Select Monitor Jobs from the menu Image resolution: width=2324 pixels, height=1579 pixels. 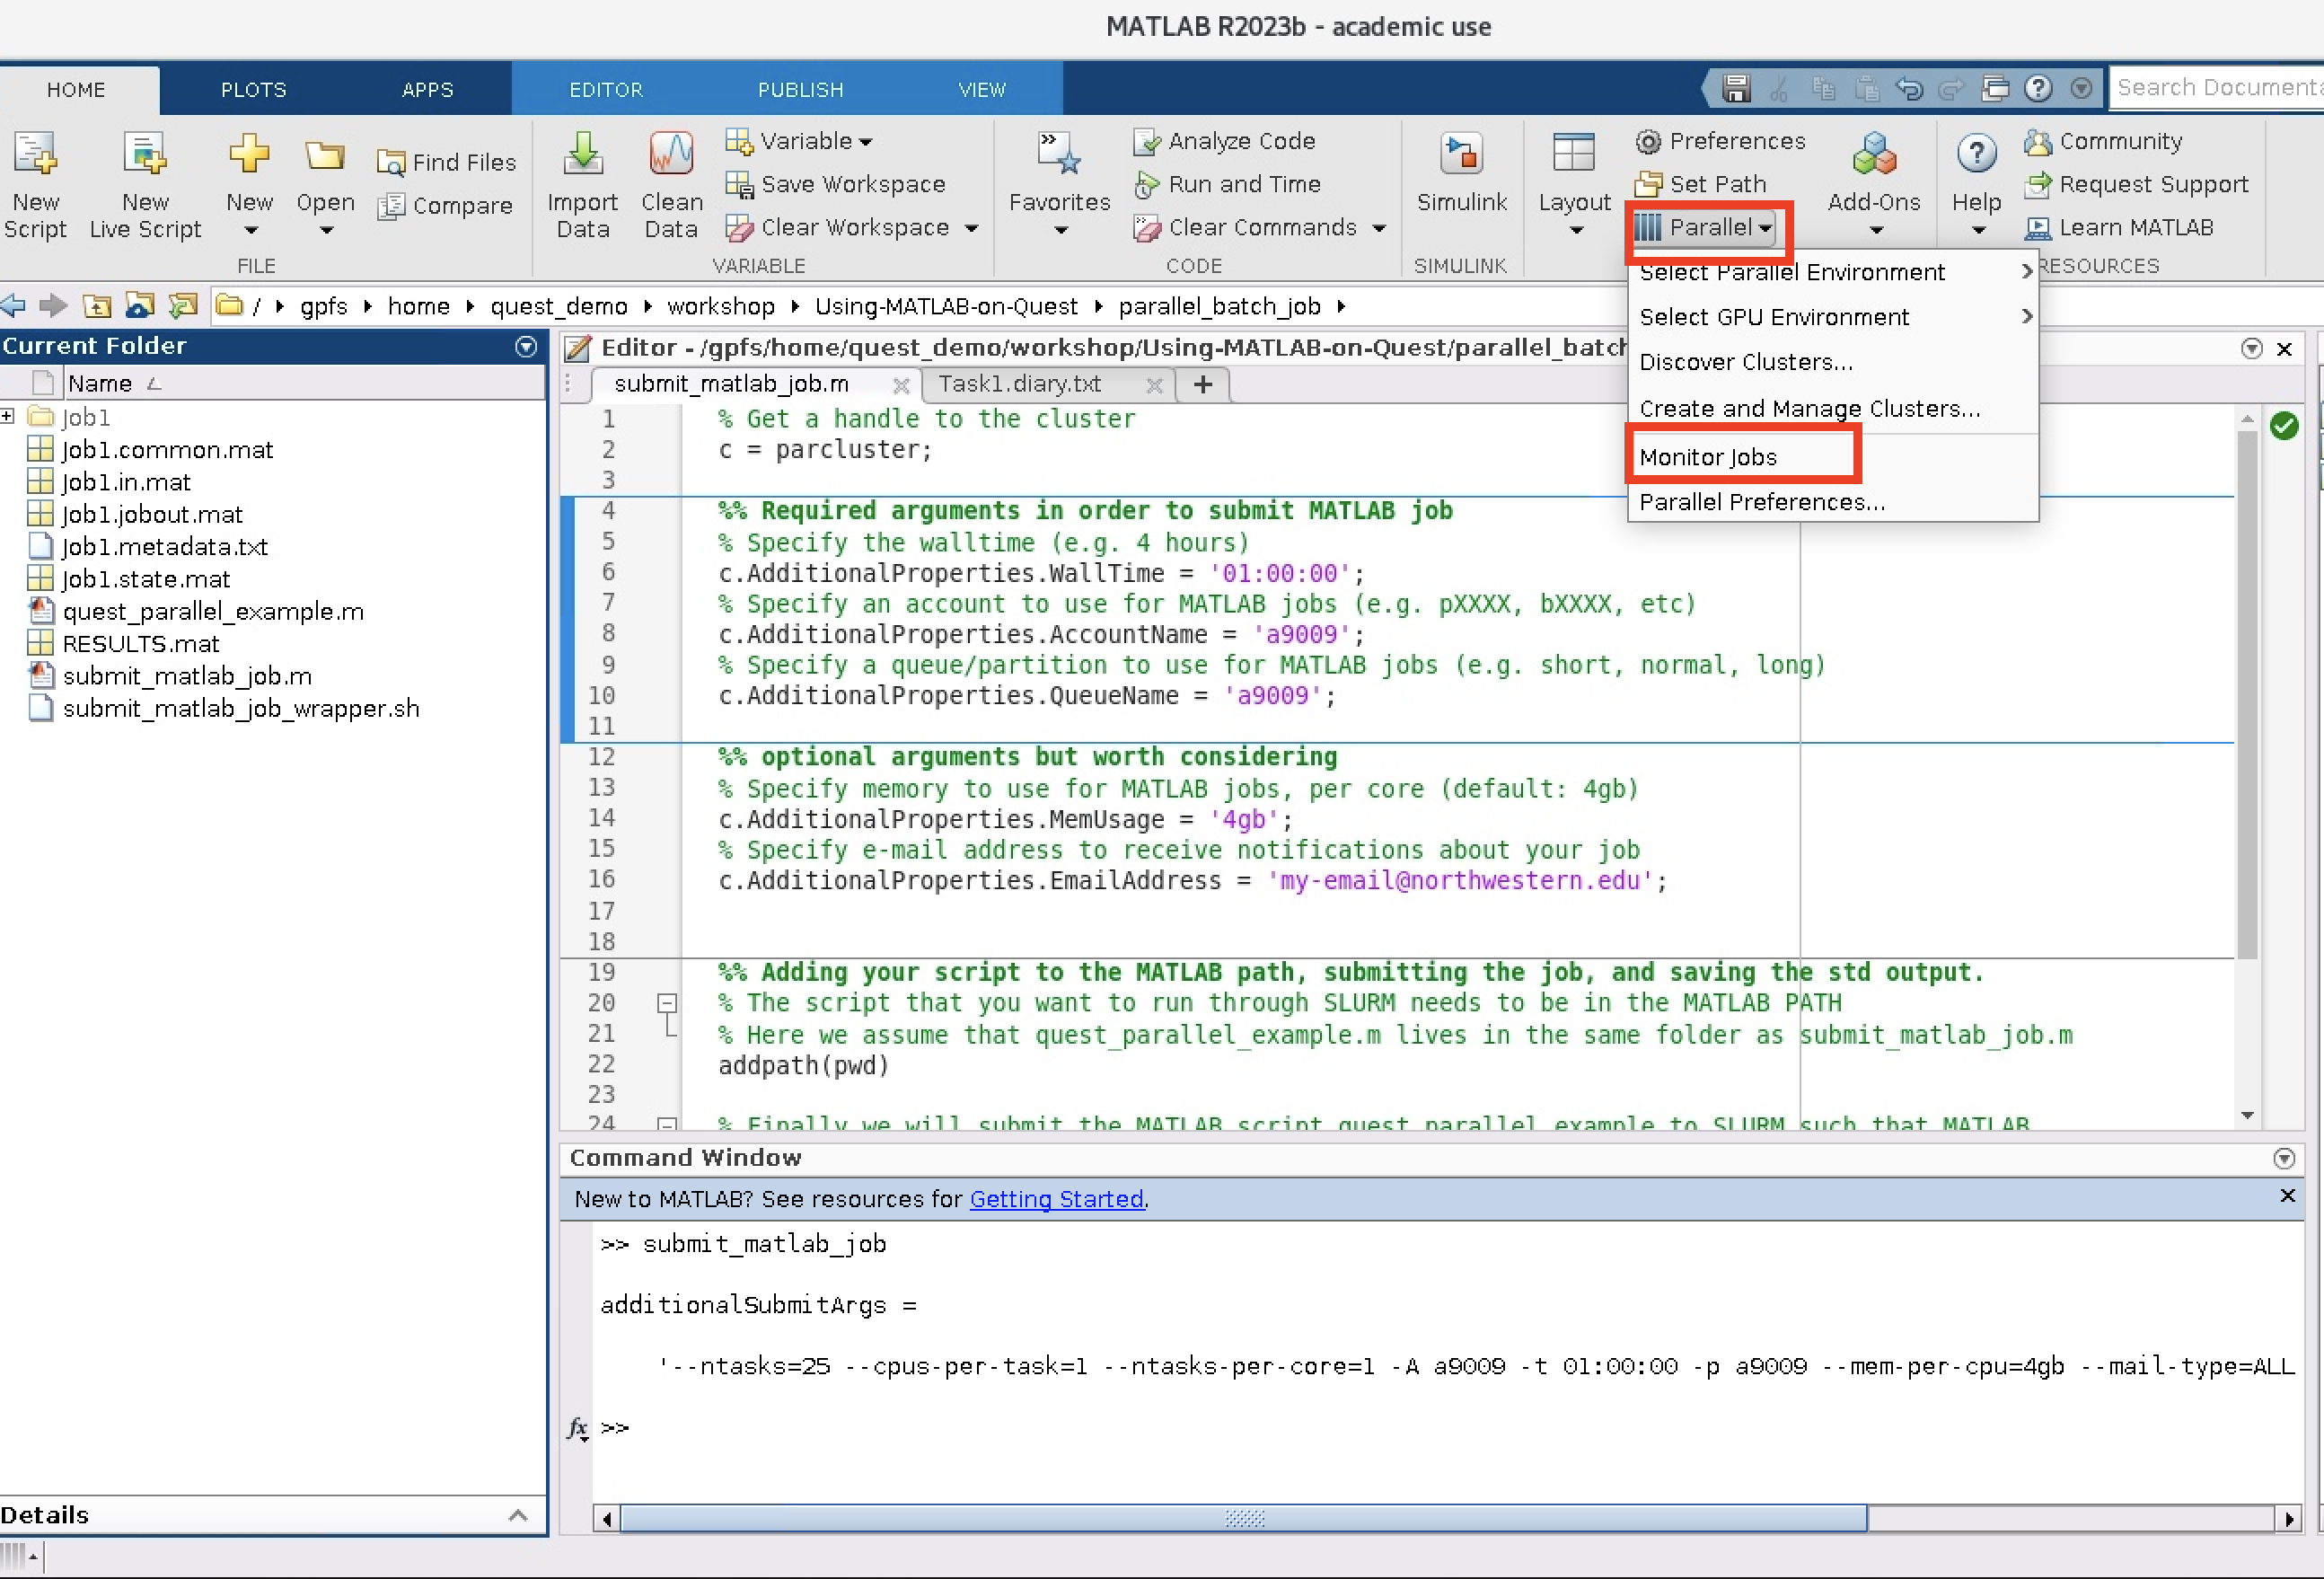point(1709,456)
